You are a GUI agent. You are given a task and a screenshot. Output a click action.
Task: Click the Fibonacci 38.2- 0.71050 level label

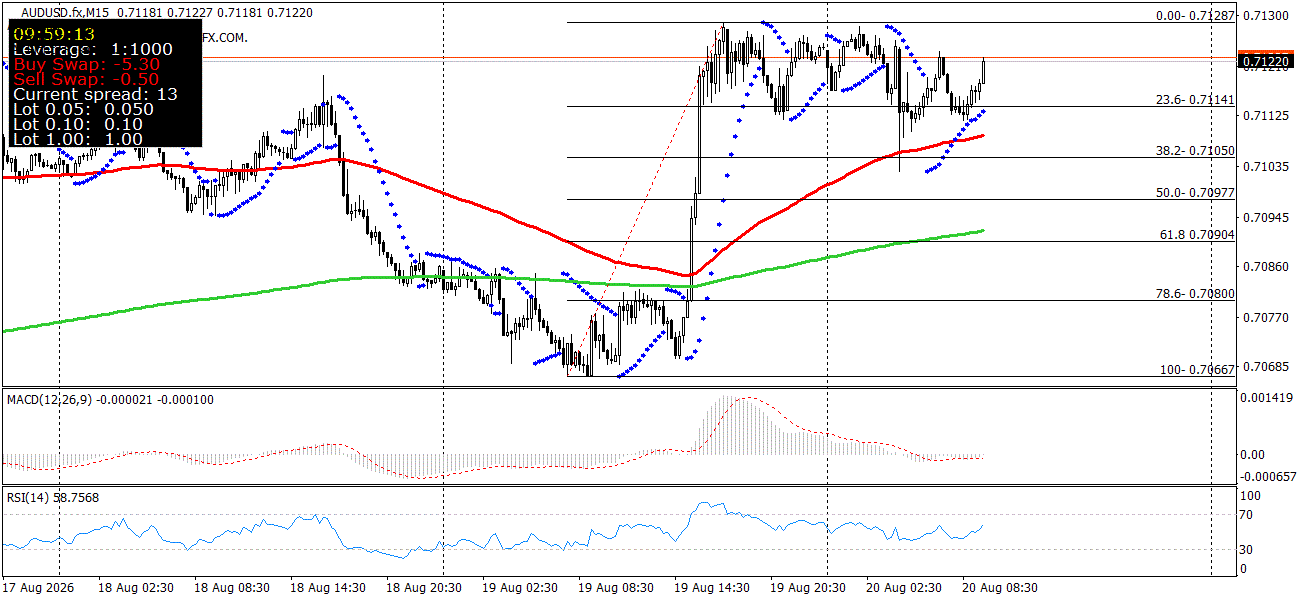point(1195,150)
